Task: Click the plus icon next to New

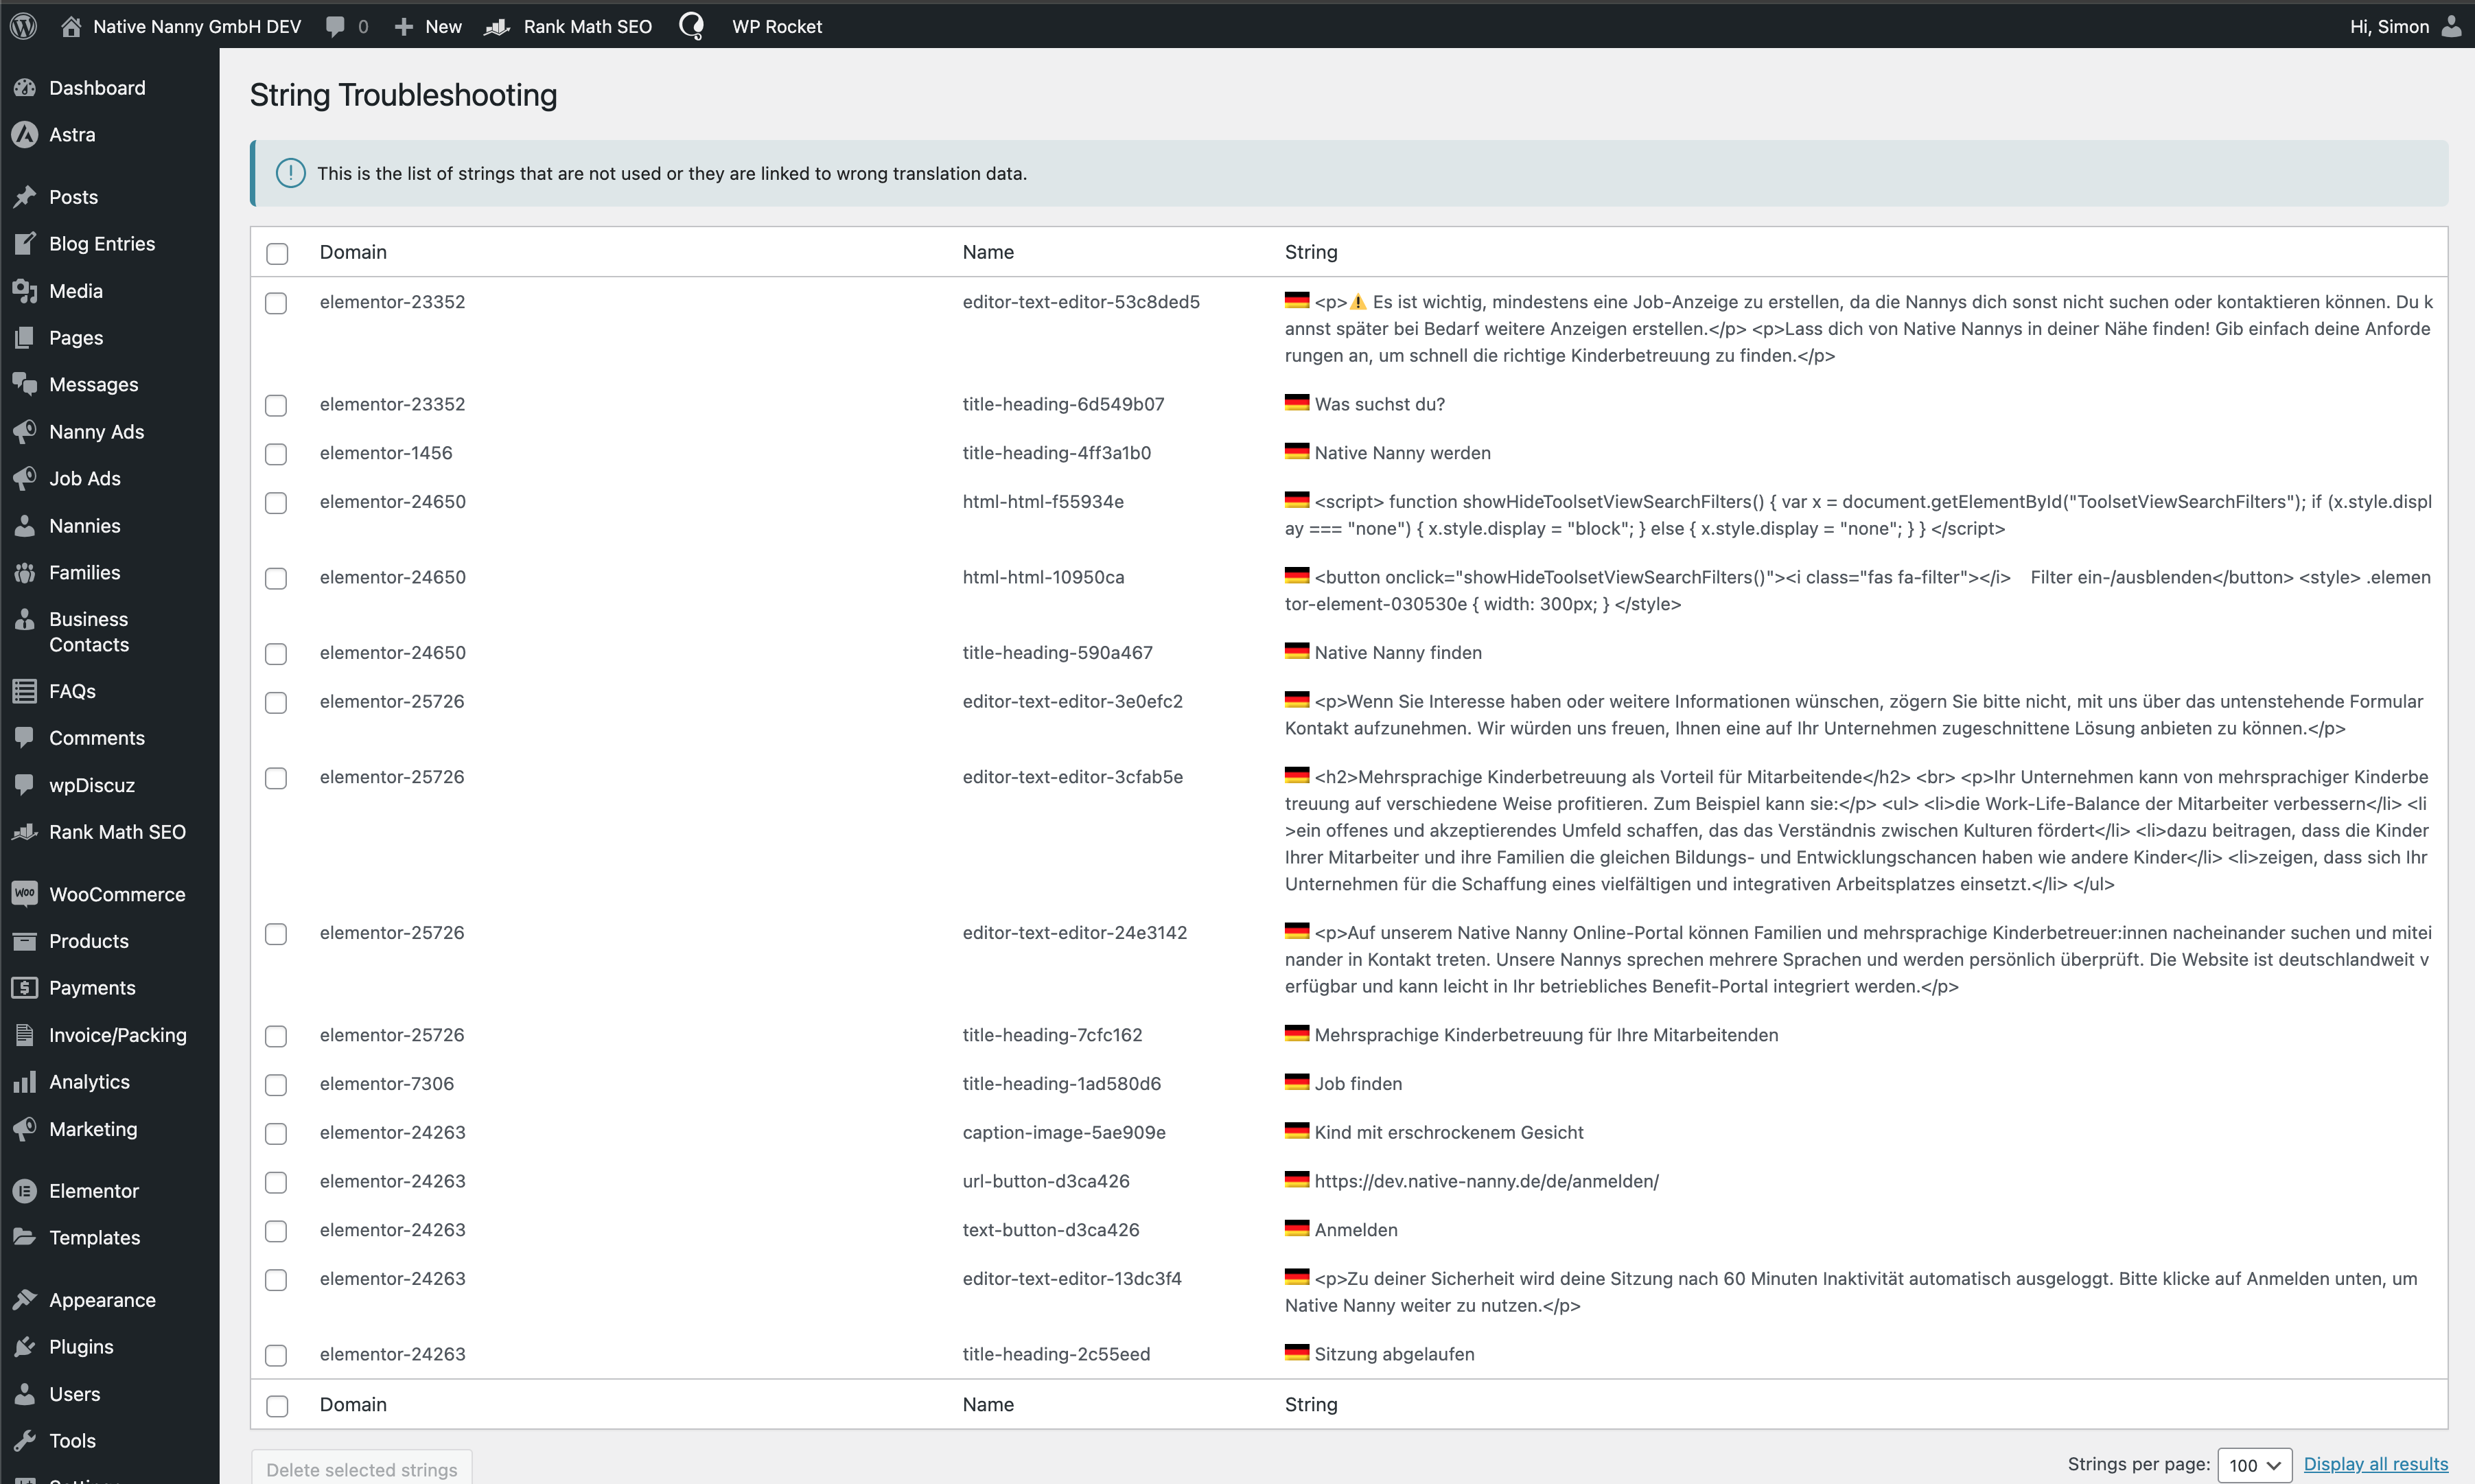Action: (x=403, y=27)
